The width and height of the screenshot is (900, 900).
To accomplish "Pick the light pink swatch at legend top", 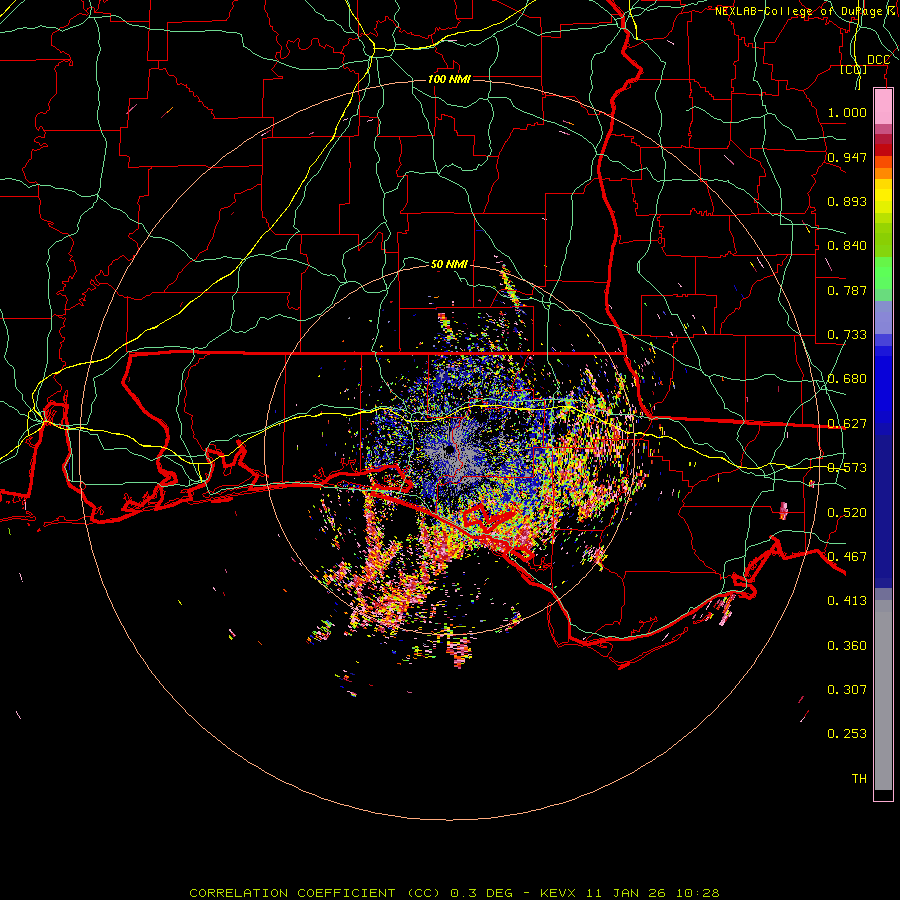I will click(883, 107).
